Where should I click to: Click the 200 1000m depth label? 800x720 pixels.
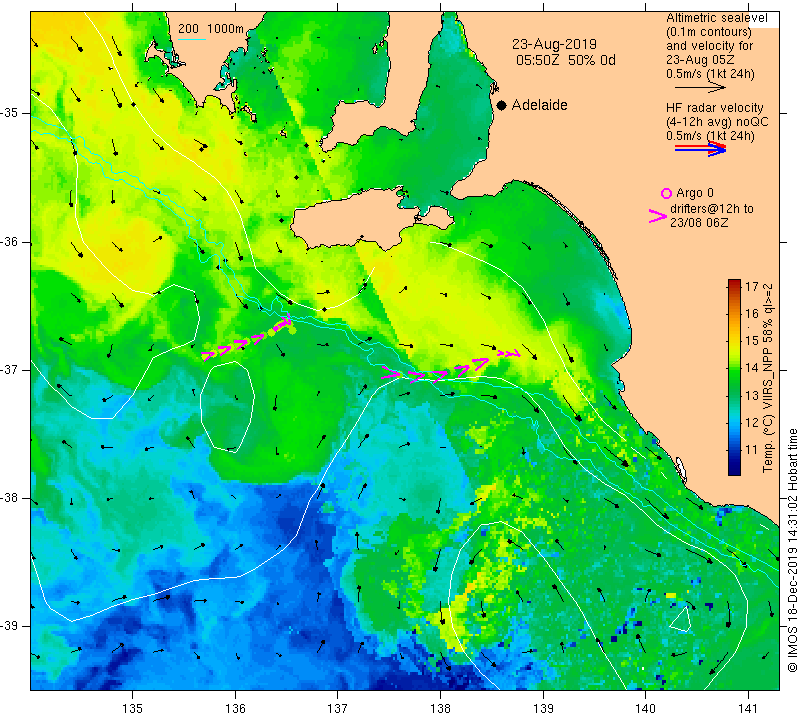211,29
